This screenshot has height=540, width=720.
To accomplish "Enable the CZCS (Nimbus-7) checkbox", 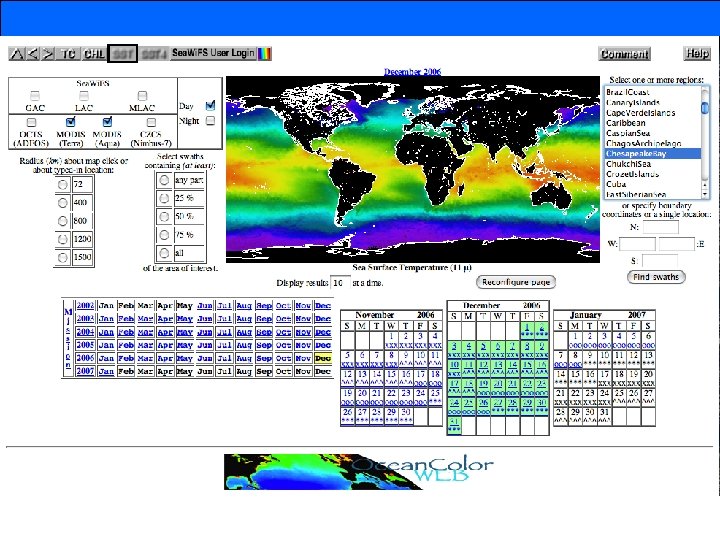I will [151, 122].
